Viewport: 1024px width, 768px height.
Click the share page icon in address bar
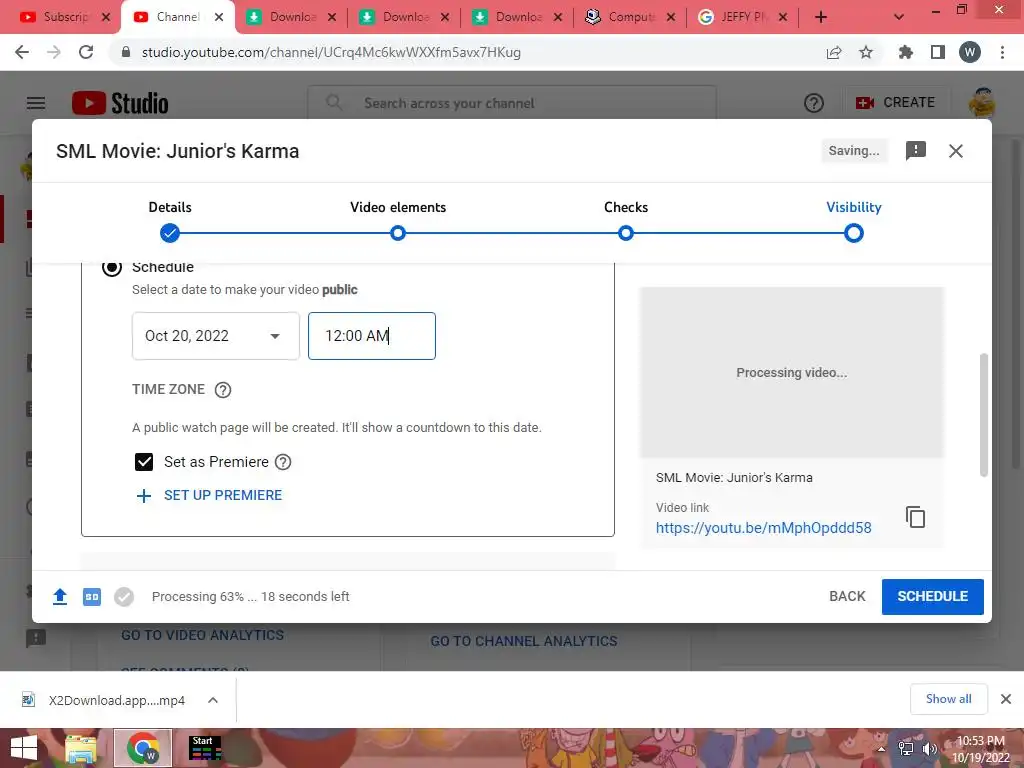tap(834, 53)
